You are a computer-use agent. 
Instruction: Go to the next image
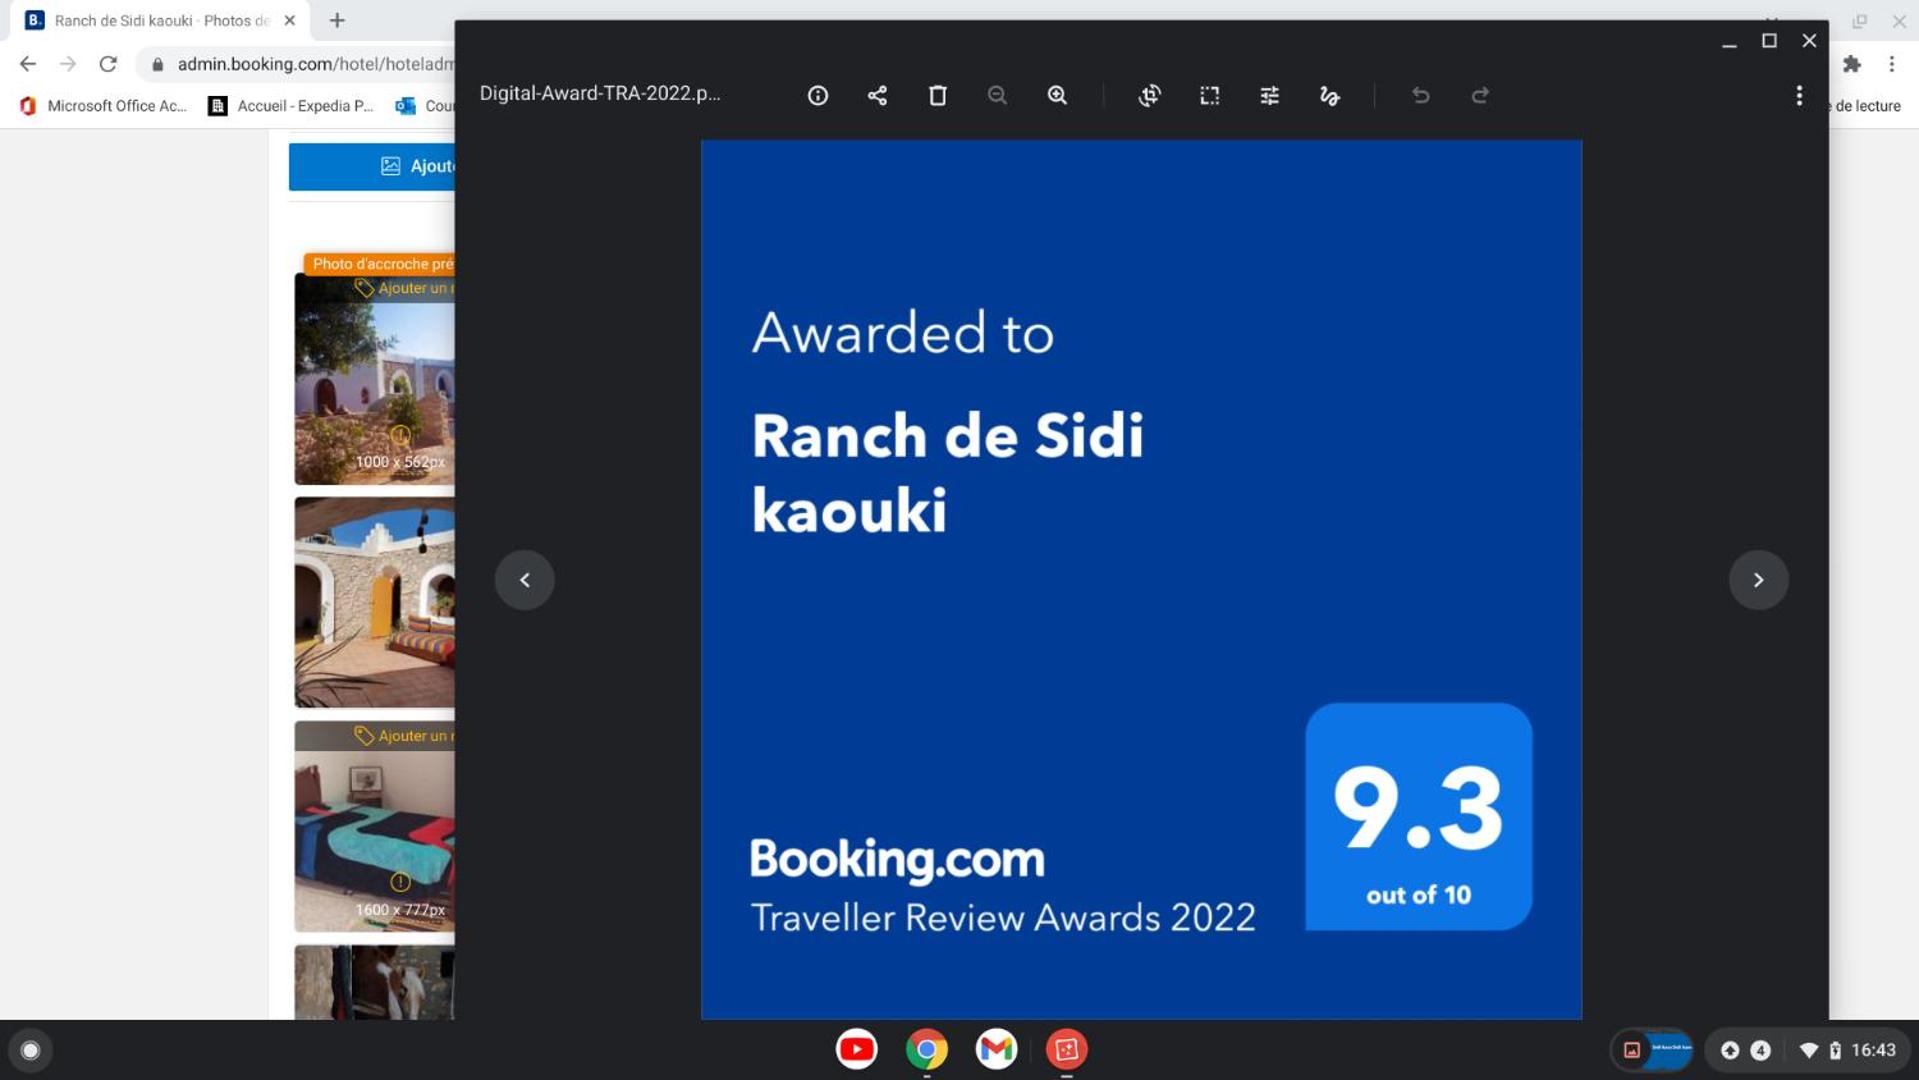1758,580
